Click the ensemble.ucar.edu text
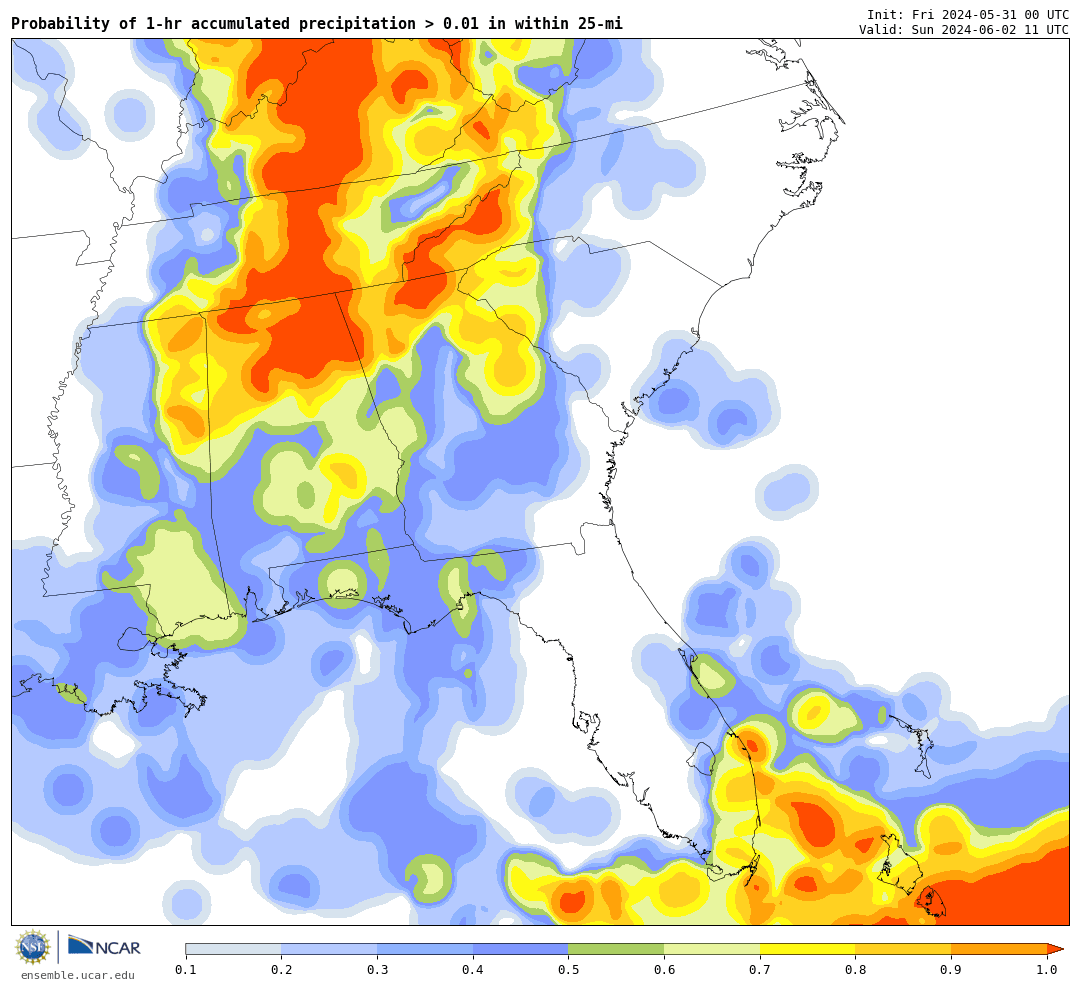 tap(78, 976)
